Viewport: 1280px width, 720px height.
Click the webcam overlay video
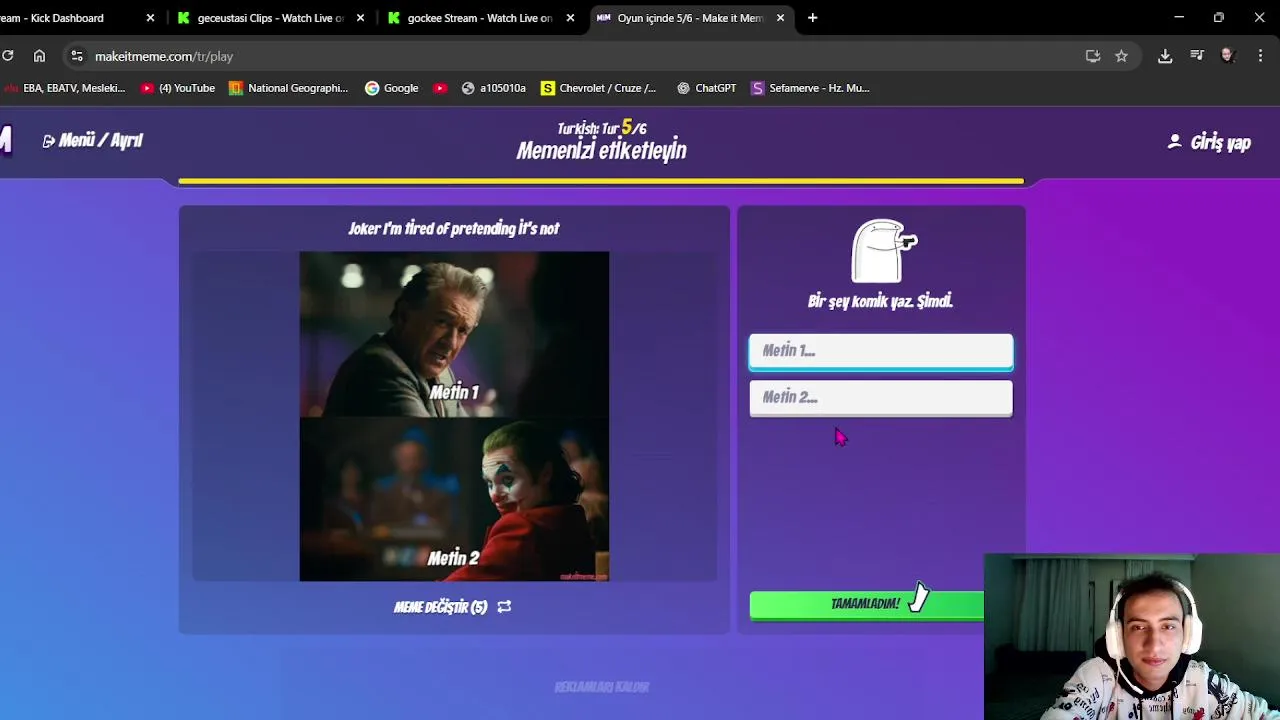click(x=1132, y=637)
